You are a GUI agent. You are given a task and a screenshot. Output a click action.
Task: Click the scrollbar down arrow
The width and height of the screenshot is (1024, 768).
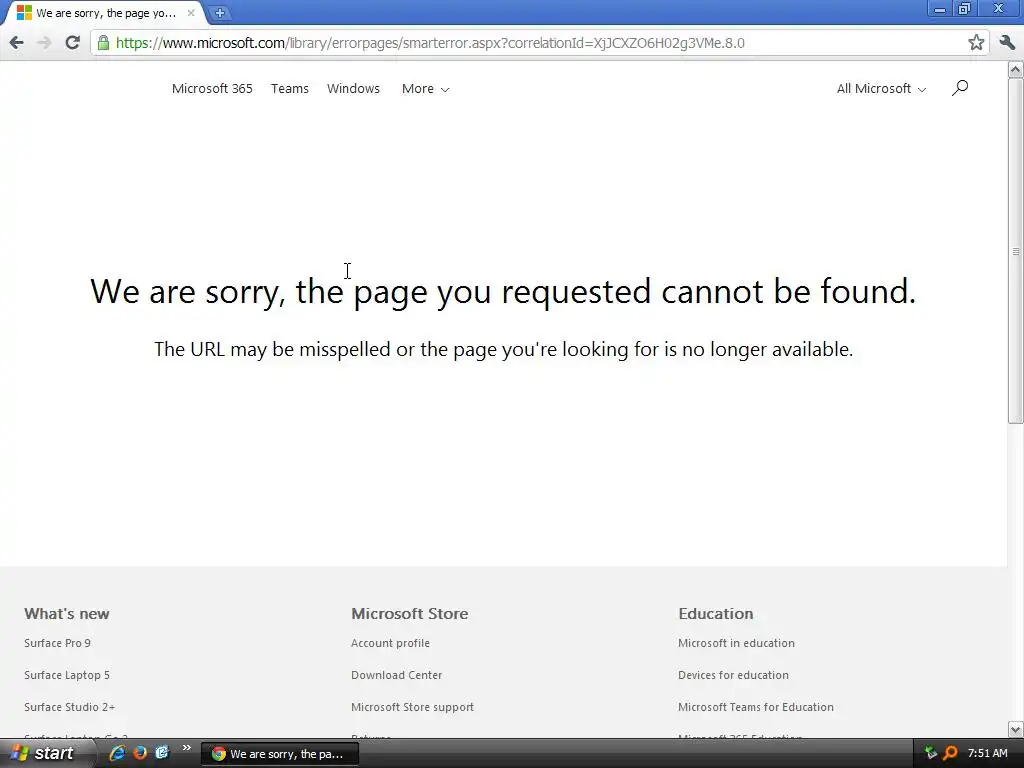pos(1016,729)
